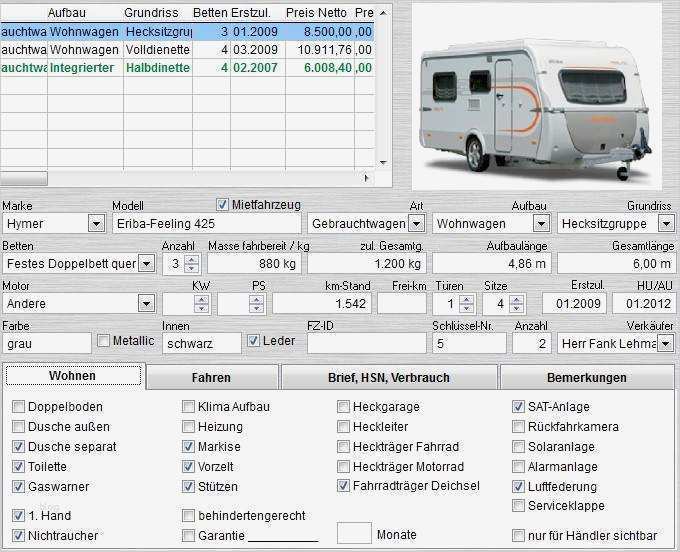The image size is (680, 552).
Task: Switch to the Wohnen tab
Action: tap(73, 376)
